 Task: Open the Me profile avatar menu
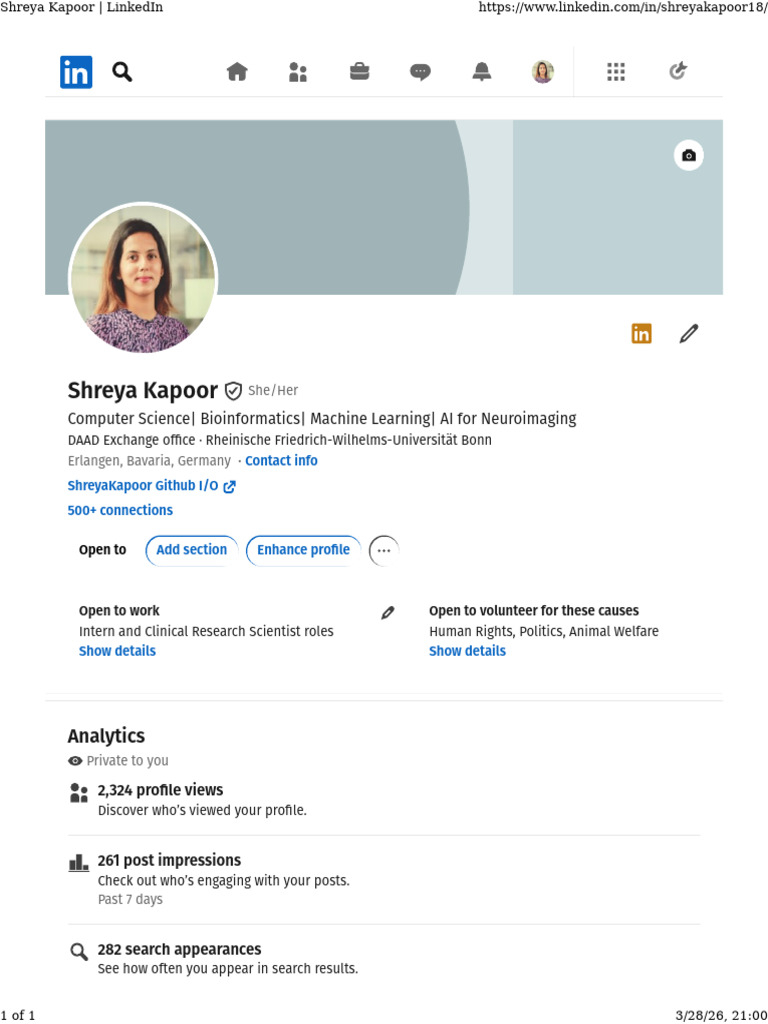point(543,72)
